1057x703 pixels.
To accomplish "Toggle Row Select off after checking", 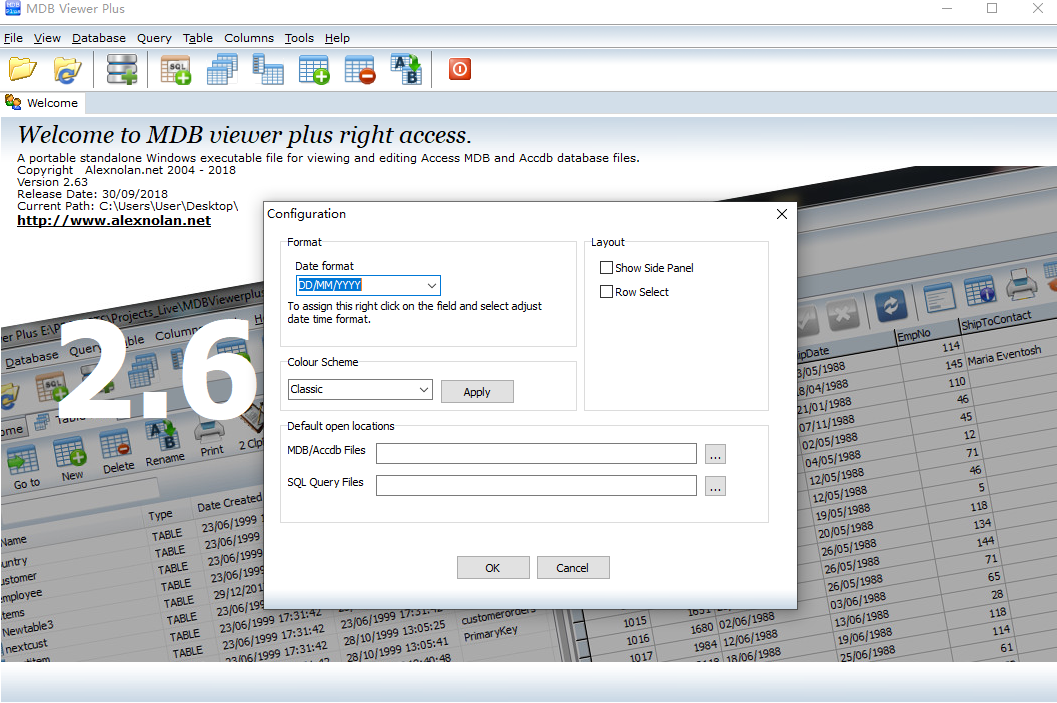I will (606, 292).
